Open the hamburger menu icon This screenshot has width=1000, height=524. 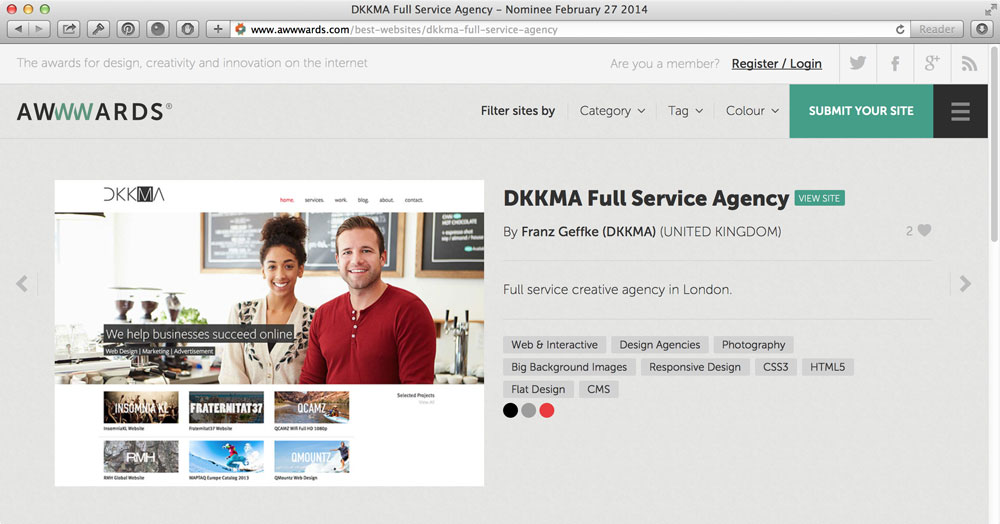(960, 112)
